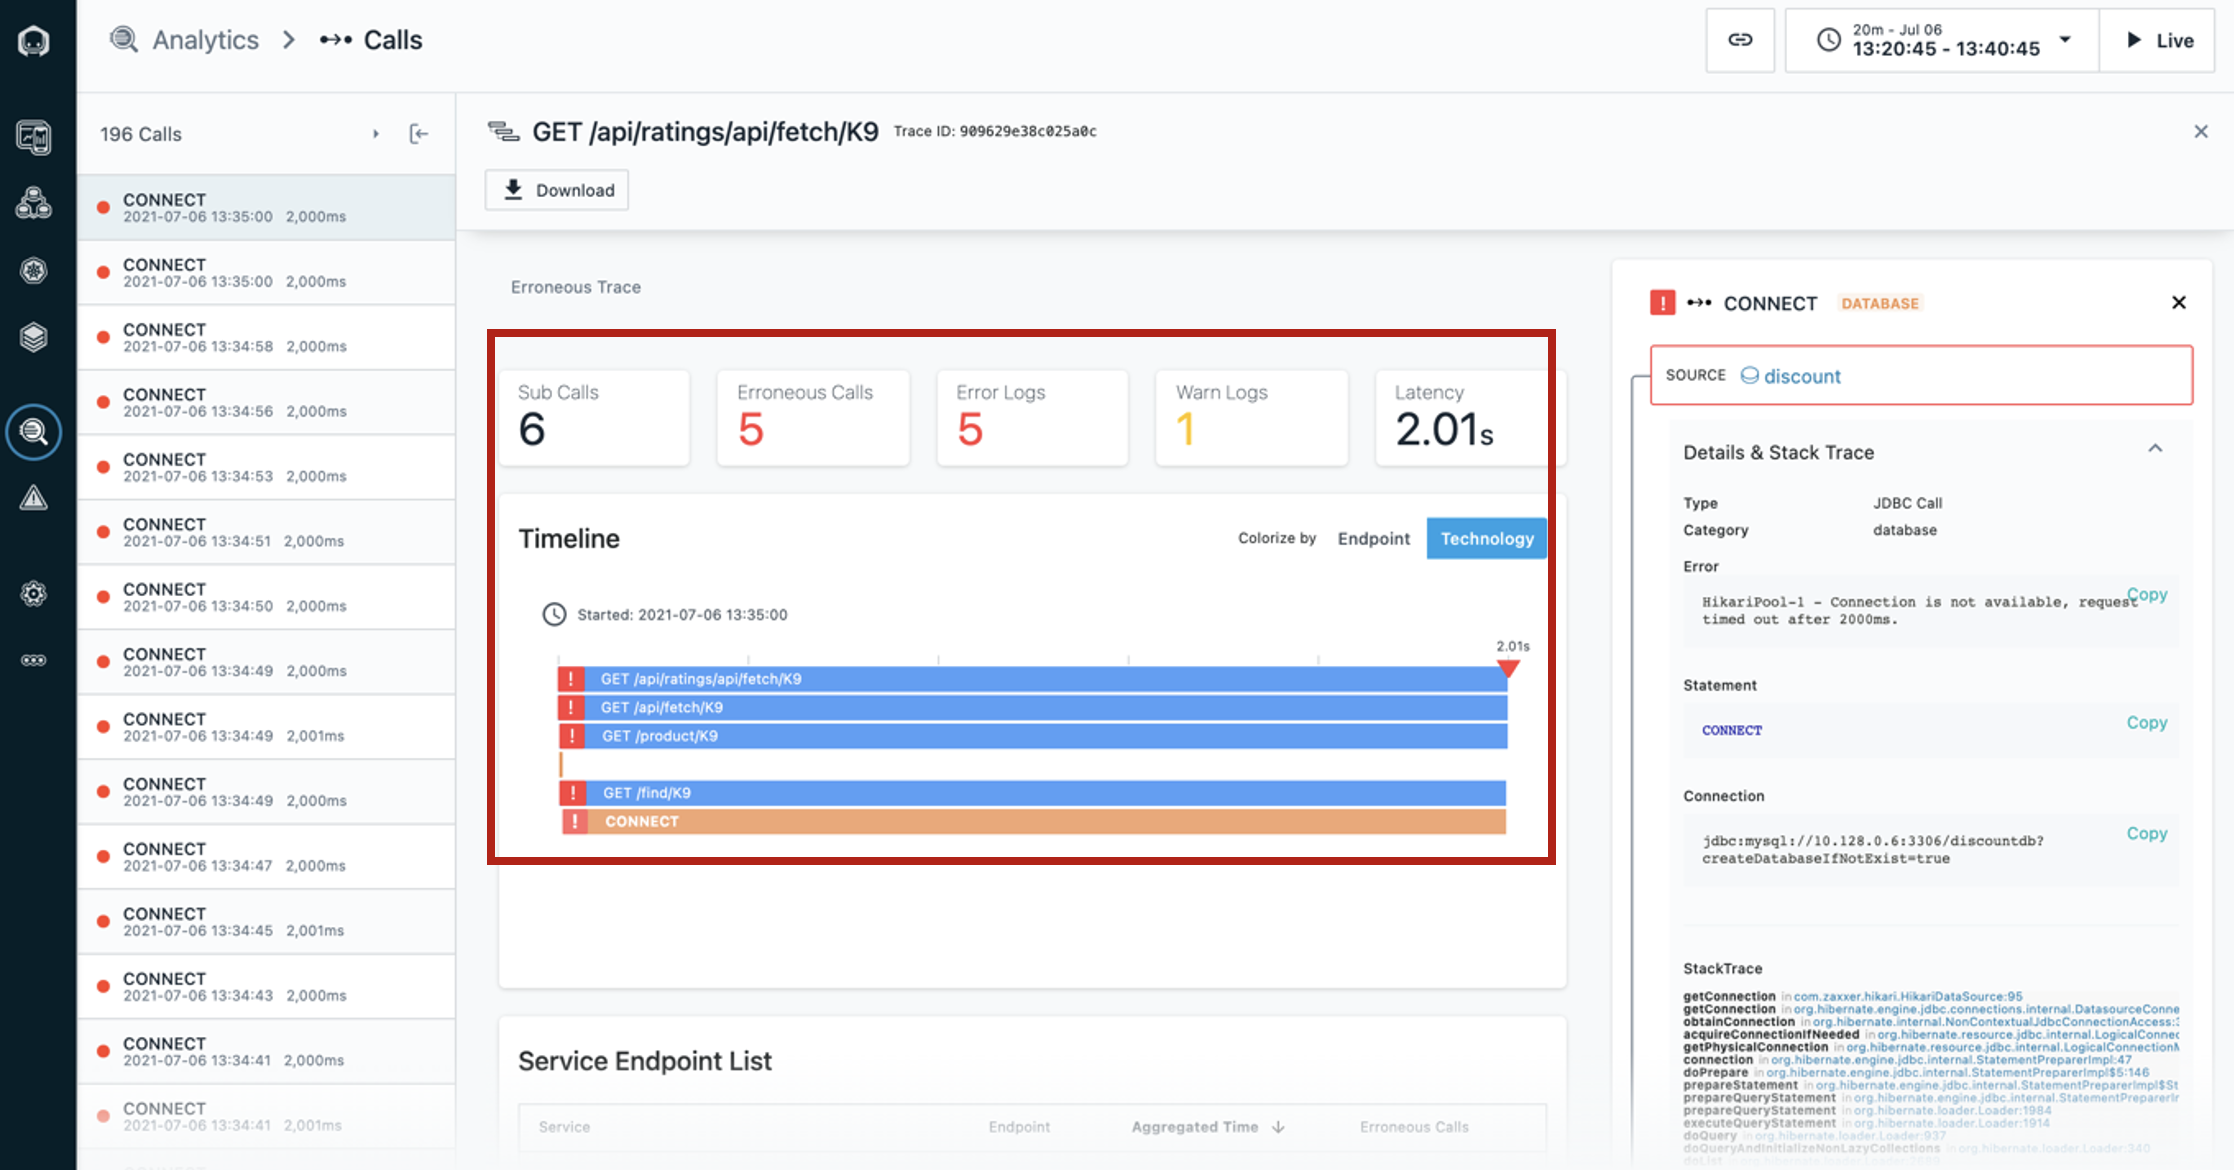
Task: Expand the 196 Calls arrow
Action: coord(376,134)
